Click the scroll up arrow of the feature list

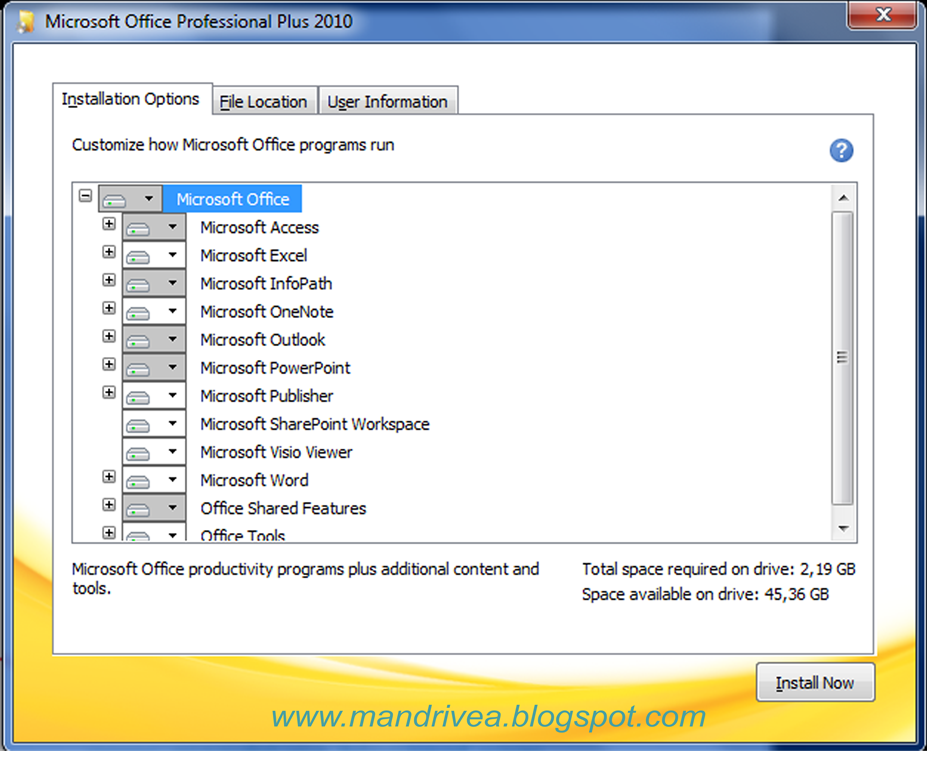click(x=843, y=198)
